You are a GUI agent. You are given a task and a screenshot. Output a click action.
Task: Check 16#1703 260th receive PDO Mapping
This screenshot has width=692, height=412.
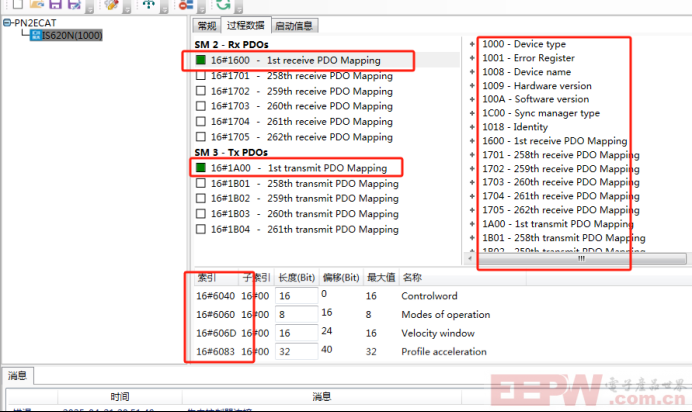coord(201,106)
